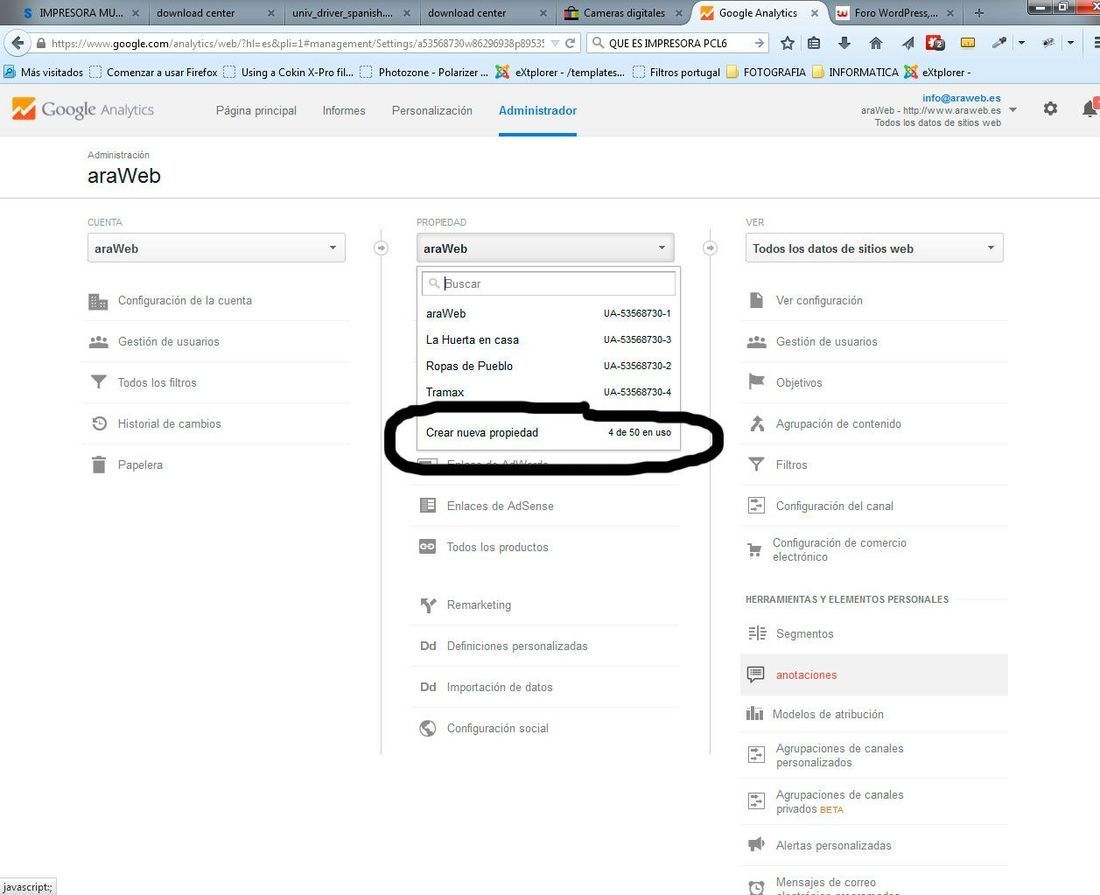The image size is (1100, 895).
Task: Open the CUENTA araWeb dropdown
Action: pyautogui.click(x=216, y=248)
